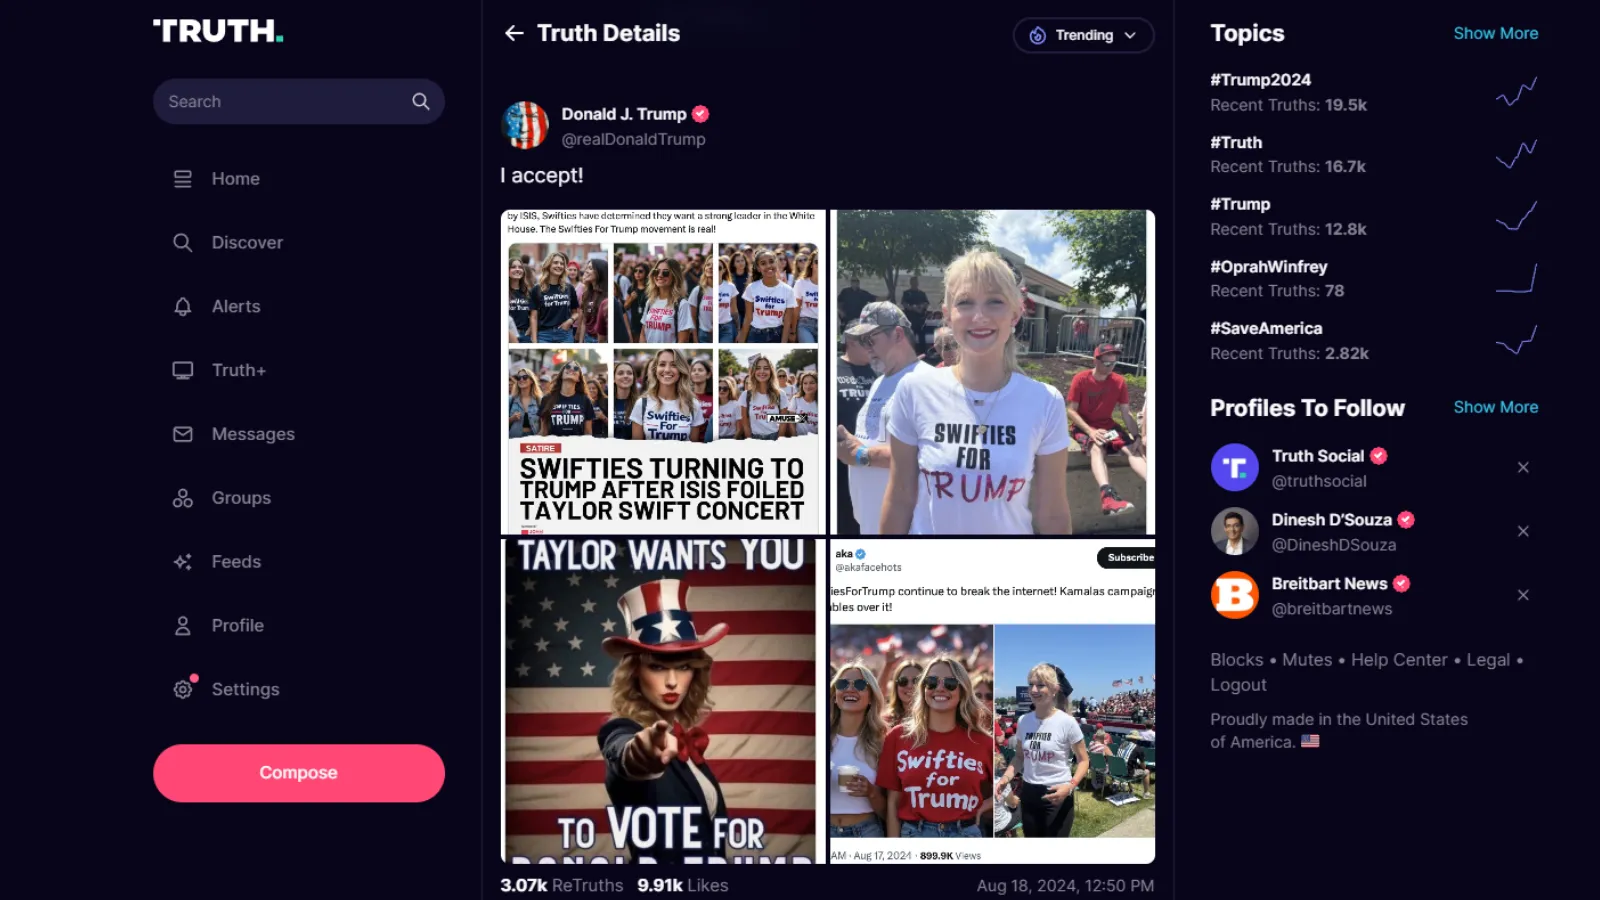Viewport: 1600px width, 900px height.
Task: Click the search magnifier icon
Action: tap(421, 101)
